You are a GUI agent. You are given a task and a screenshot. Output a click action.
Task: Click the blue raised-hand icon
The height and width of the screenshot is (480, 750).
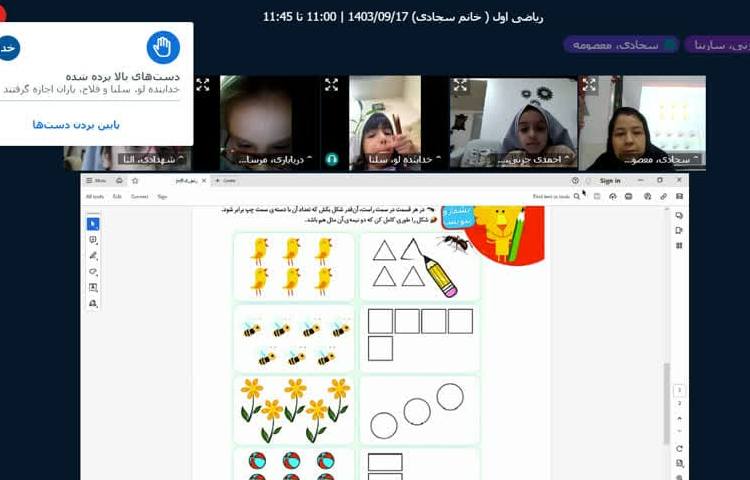click(x=163, y=47)
